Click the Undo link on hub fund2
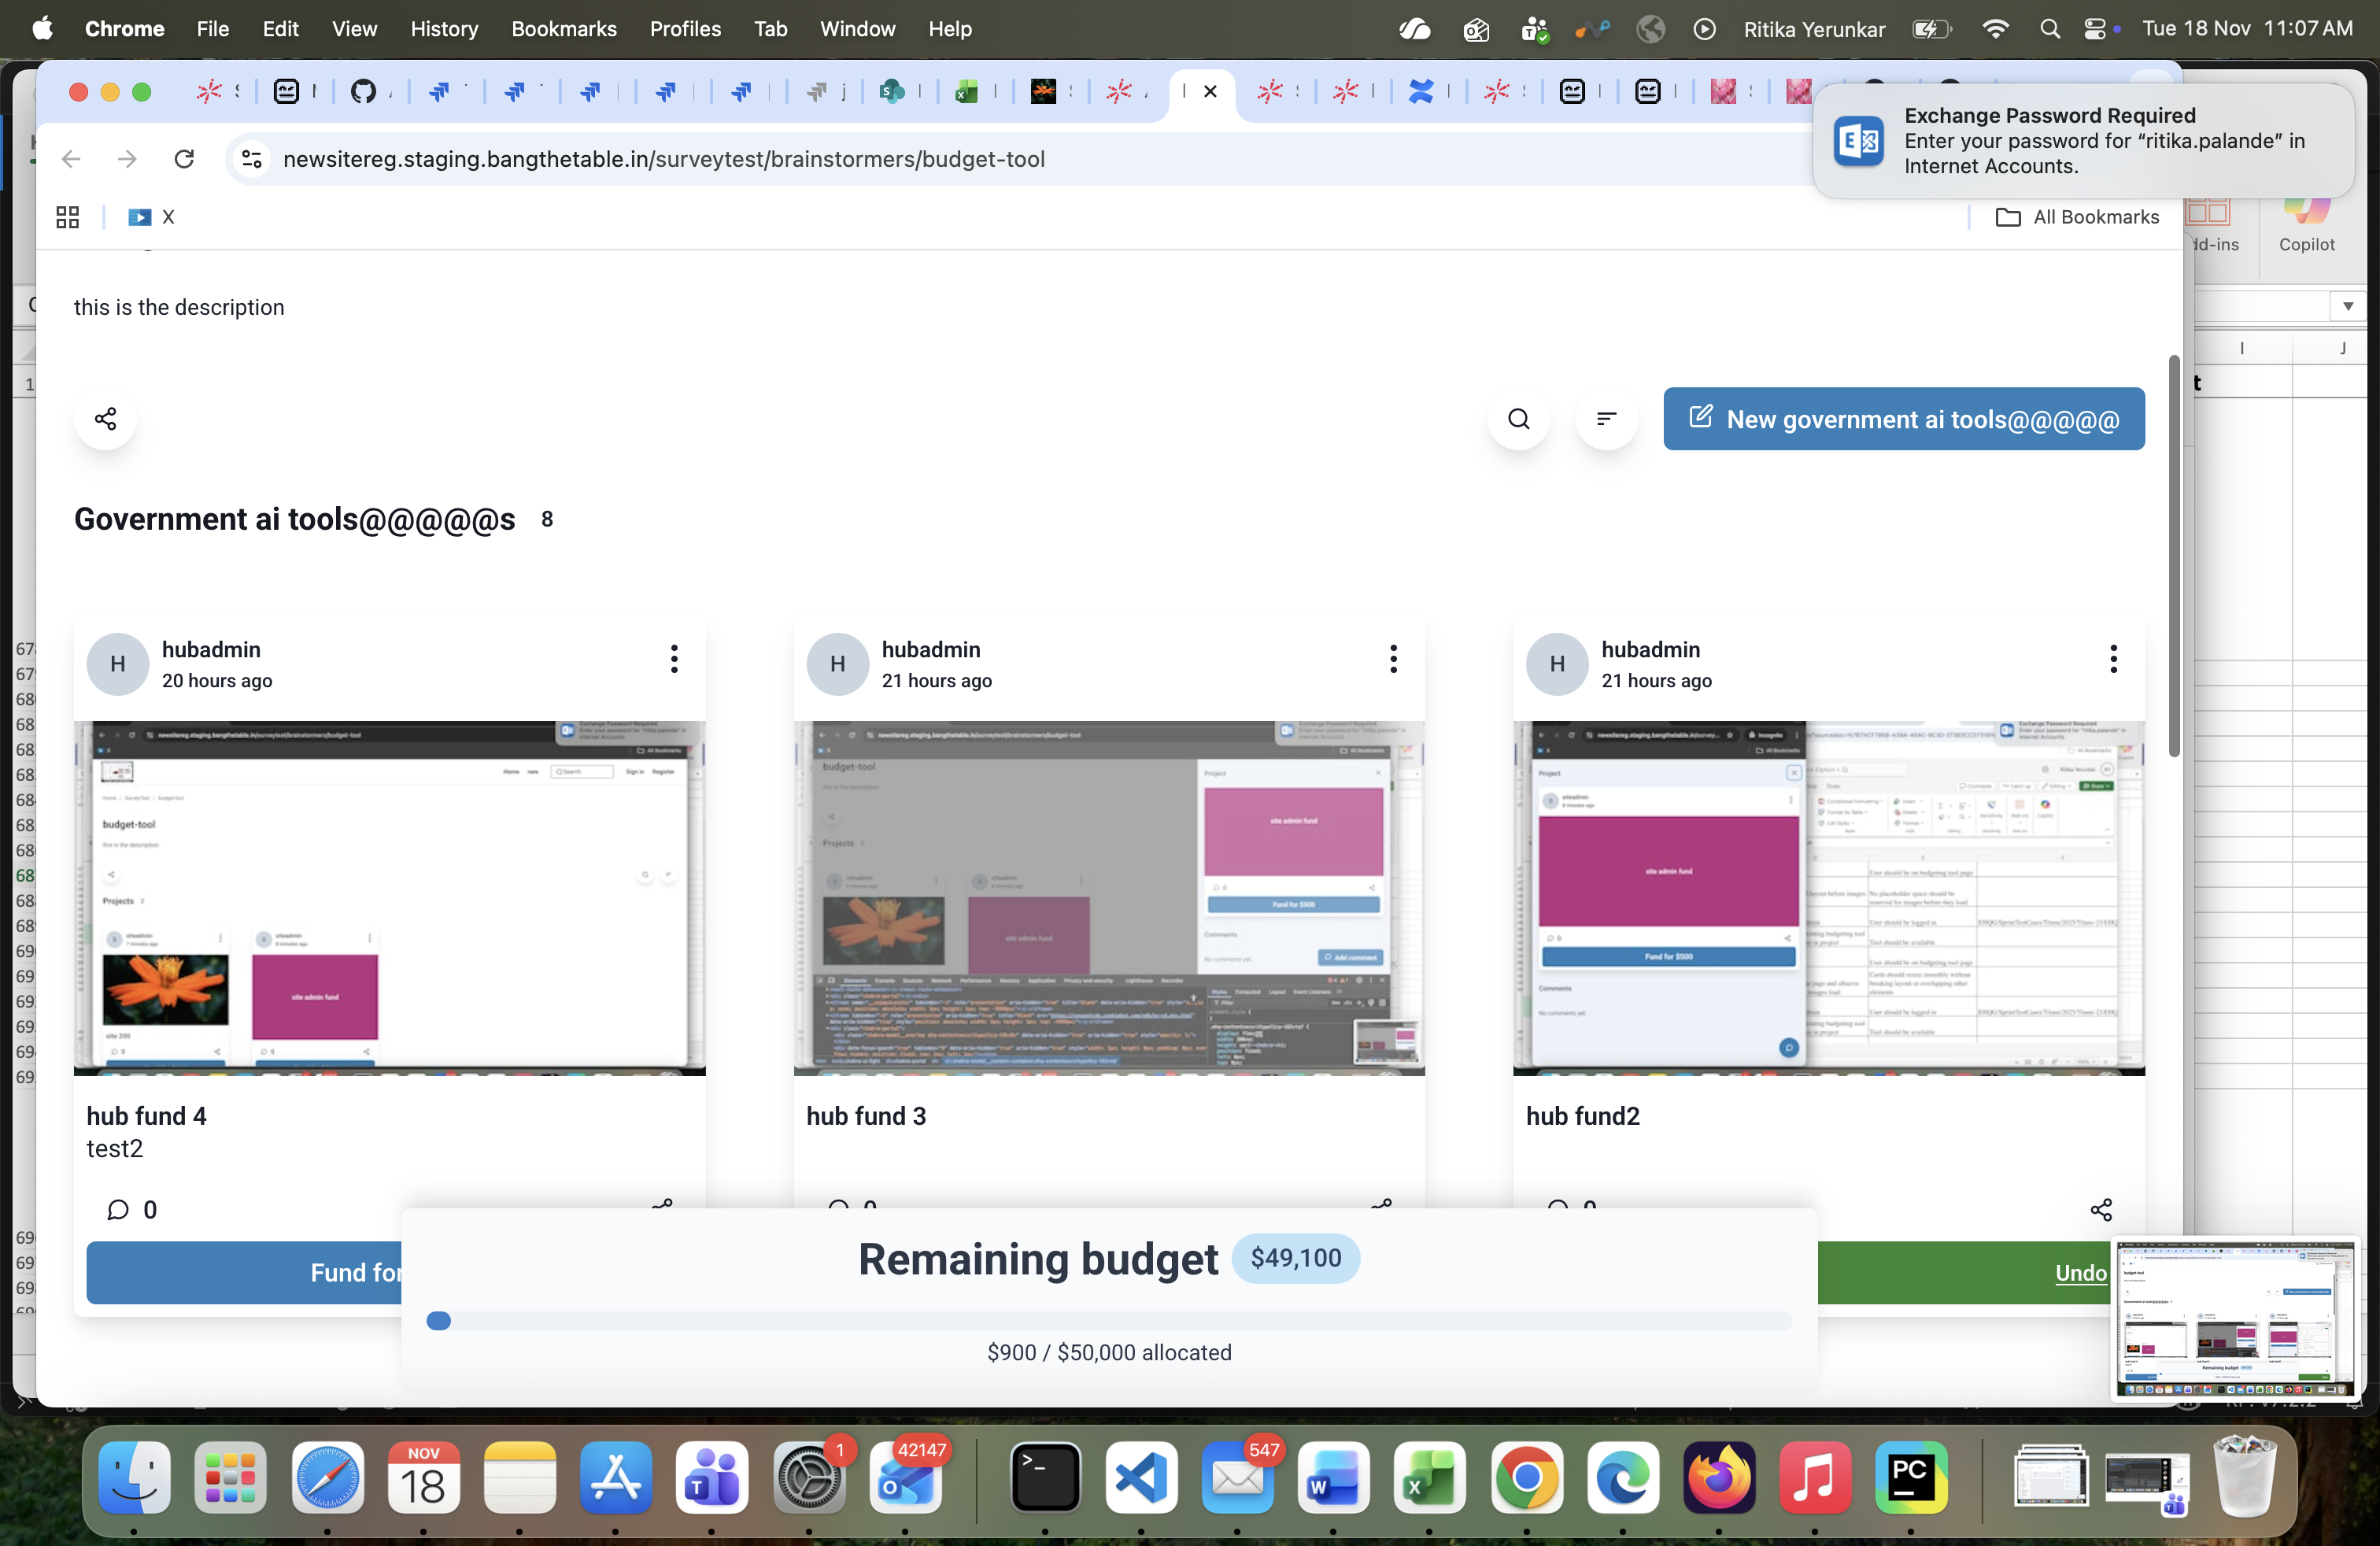This screenshot has height=1546, width=2380. 2080,1272
